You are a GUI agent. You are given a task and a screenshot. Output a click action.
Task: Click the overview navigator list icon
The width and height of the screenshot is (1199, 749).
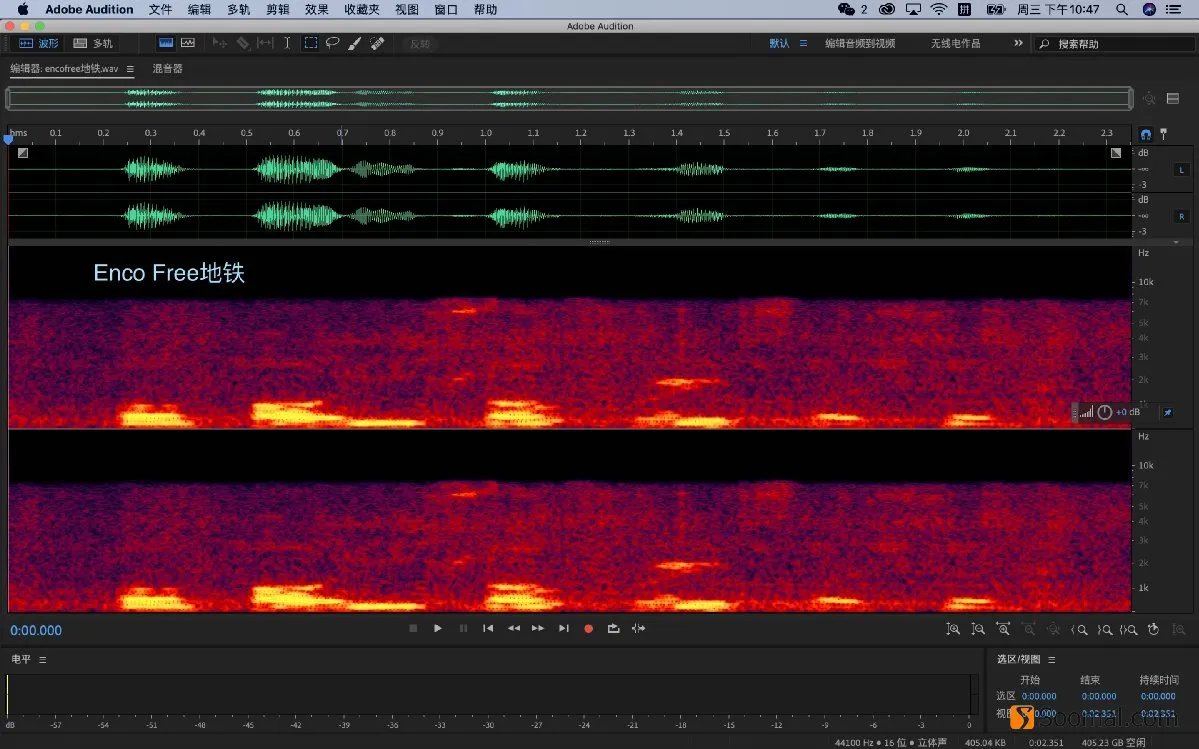tap(1173, 98)
